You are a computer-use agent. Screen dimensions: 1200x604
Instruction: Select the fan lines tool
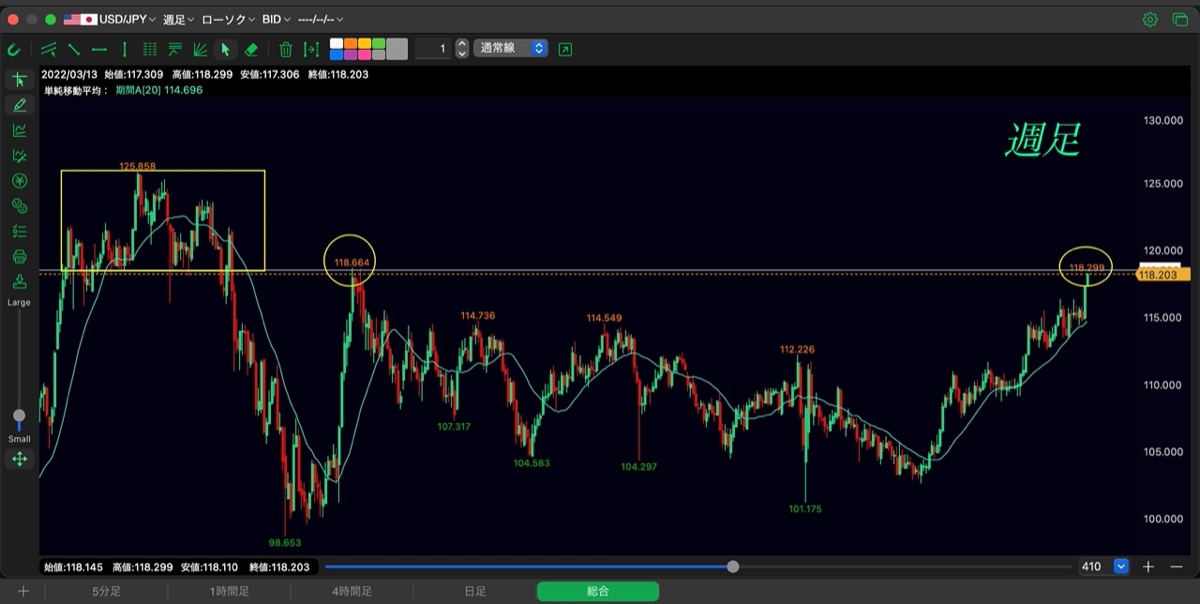tap(200, 49)
